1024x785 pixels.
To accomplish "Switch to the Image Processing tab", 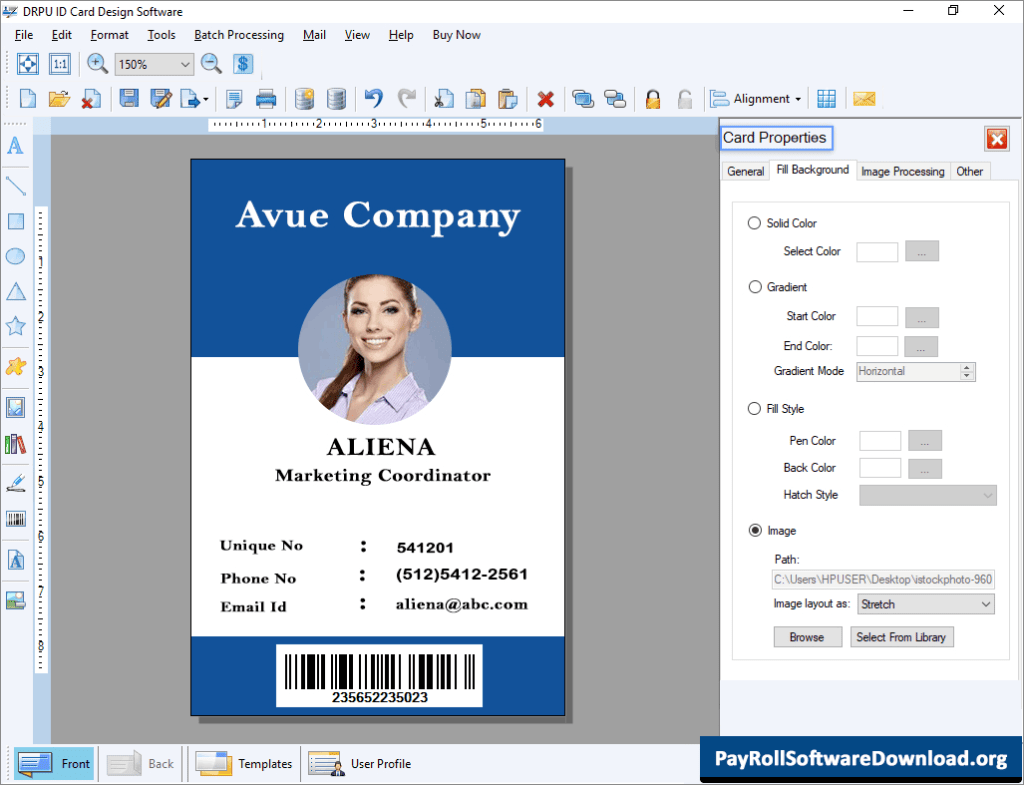I will coord(902,171).
